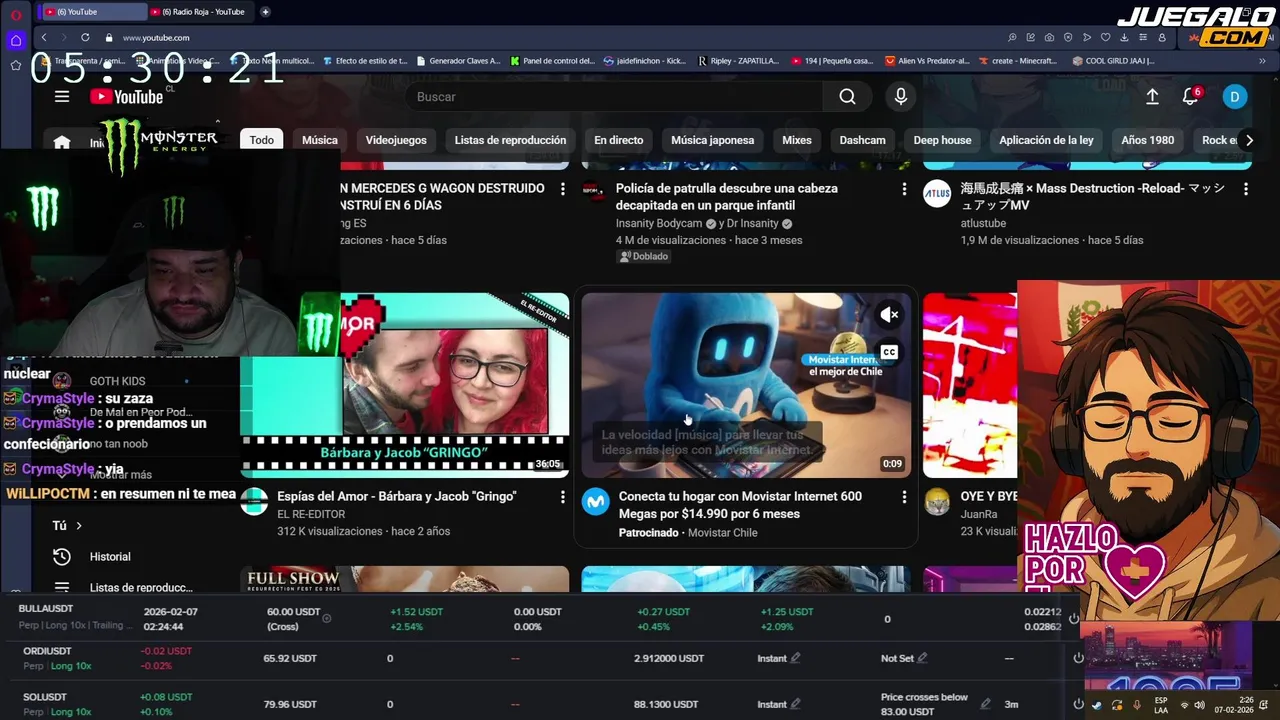Select the Deep house filter chip
Viewport: 1280px width, 720px height.
942,140
